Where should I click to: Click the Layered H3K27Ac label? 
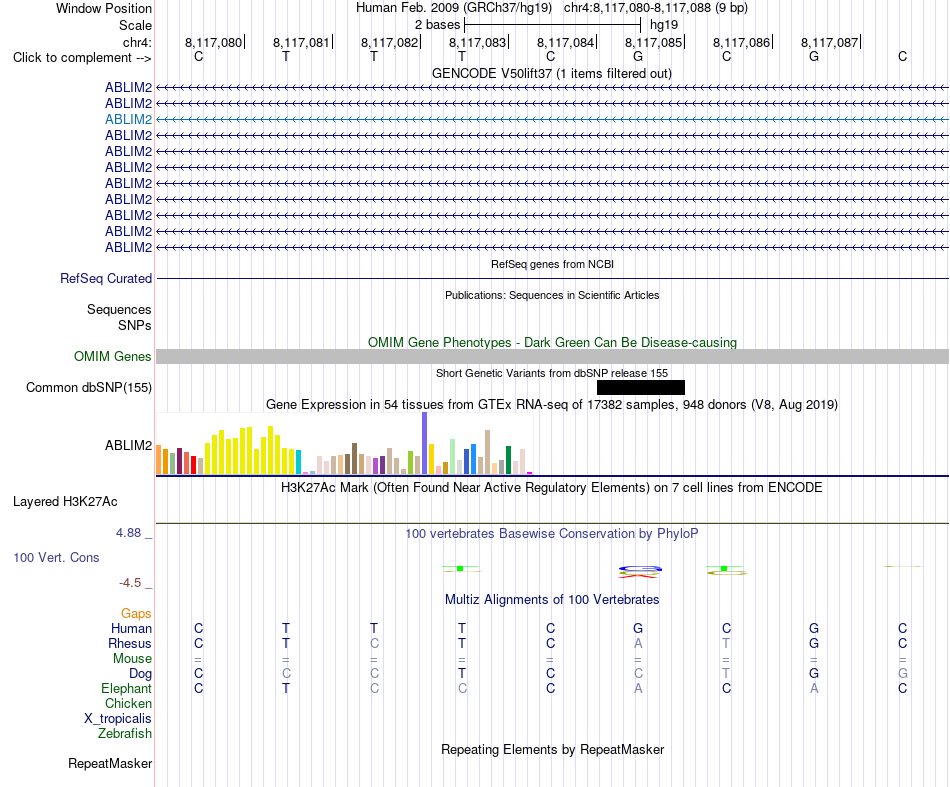coord(65,502)
